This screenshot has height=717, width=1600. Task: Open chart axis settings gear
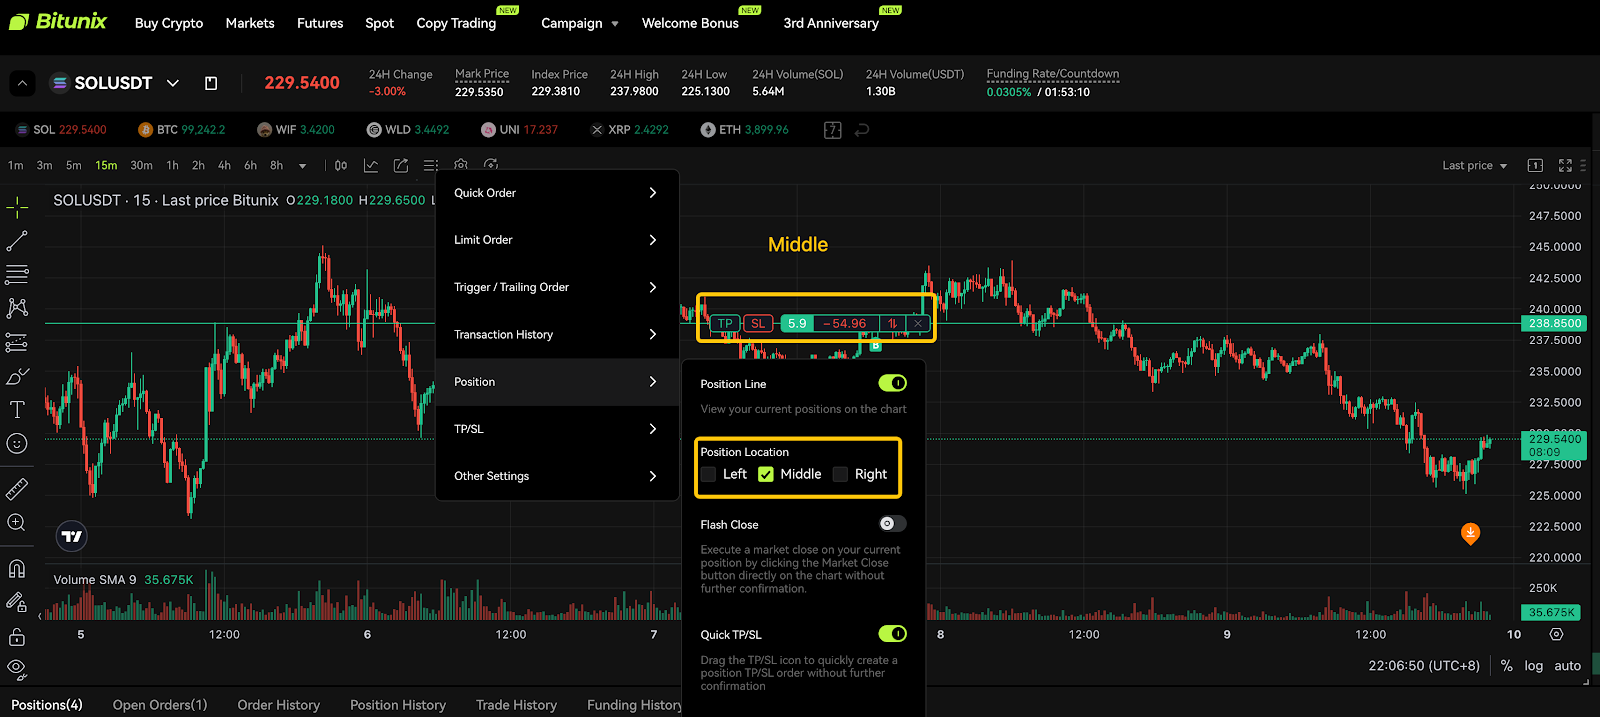[1556, 634]
